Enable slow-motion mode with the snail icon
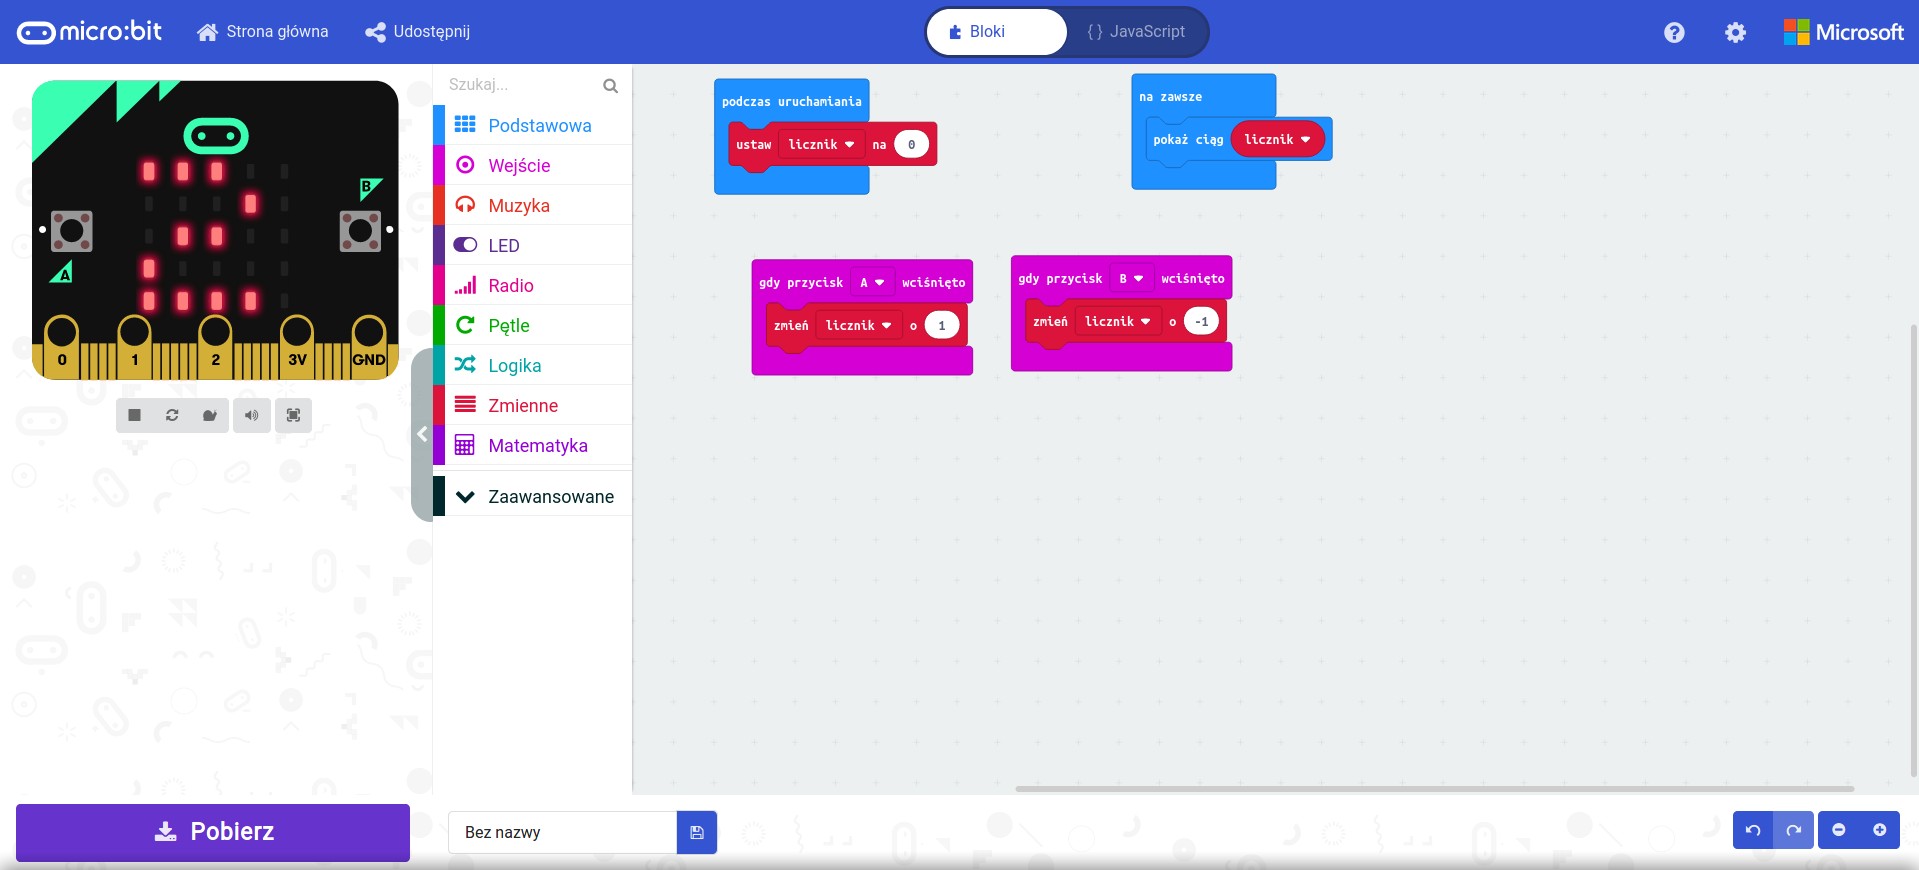This screenshot has width=1919, height=870. click(x=210, y=415)
